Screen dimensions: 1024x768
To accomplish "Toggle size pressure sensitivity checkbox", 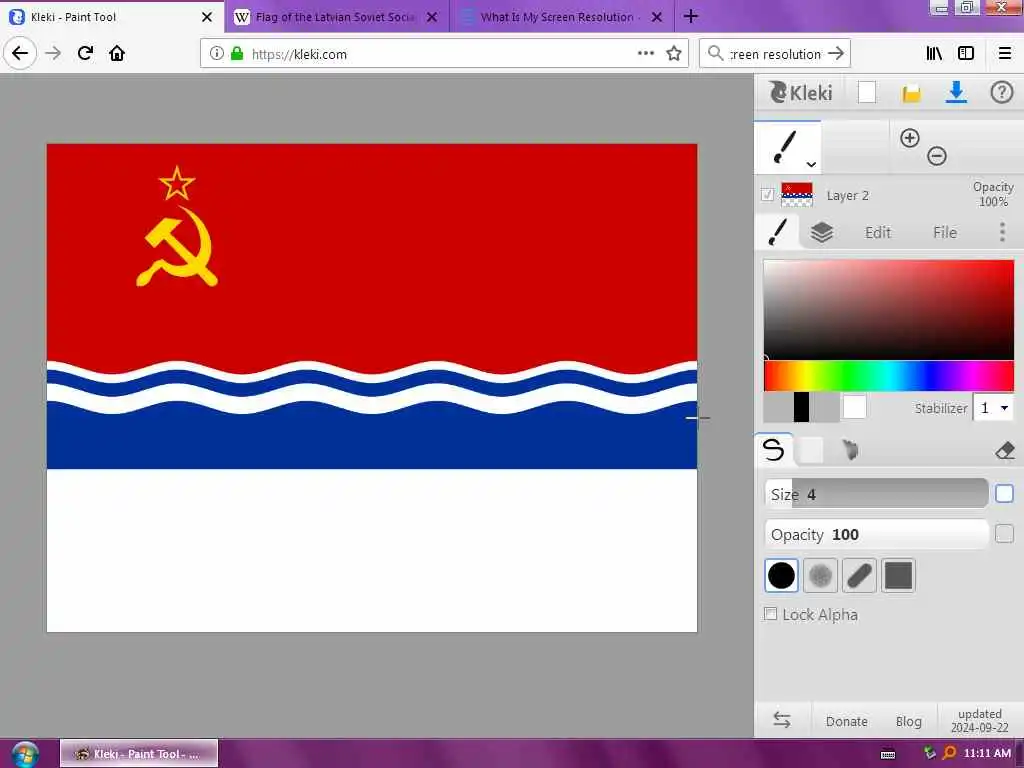I will pos(1004,494).
